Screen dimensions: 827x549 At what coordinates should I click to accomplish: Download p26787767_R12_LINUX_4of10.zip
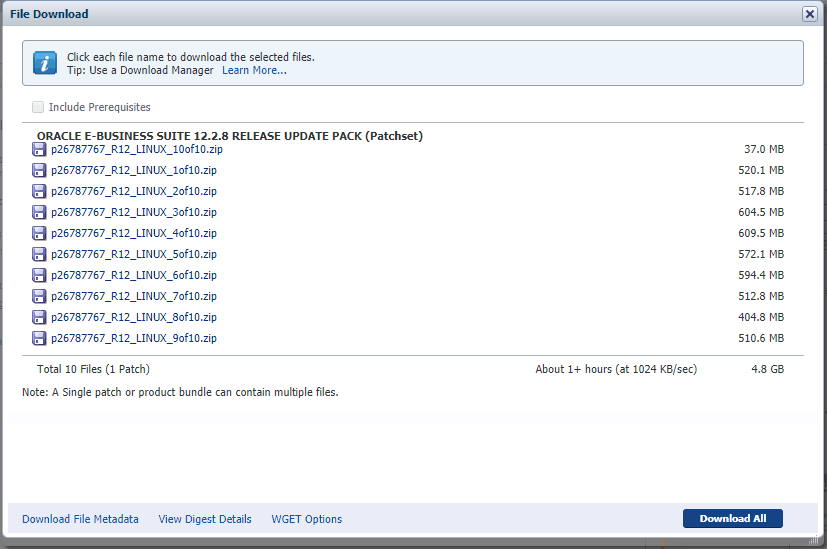pos(133,233)
